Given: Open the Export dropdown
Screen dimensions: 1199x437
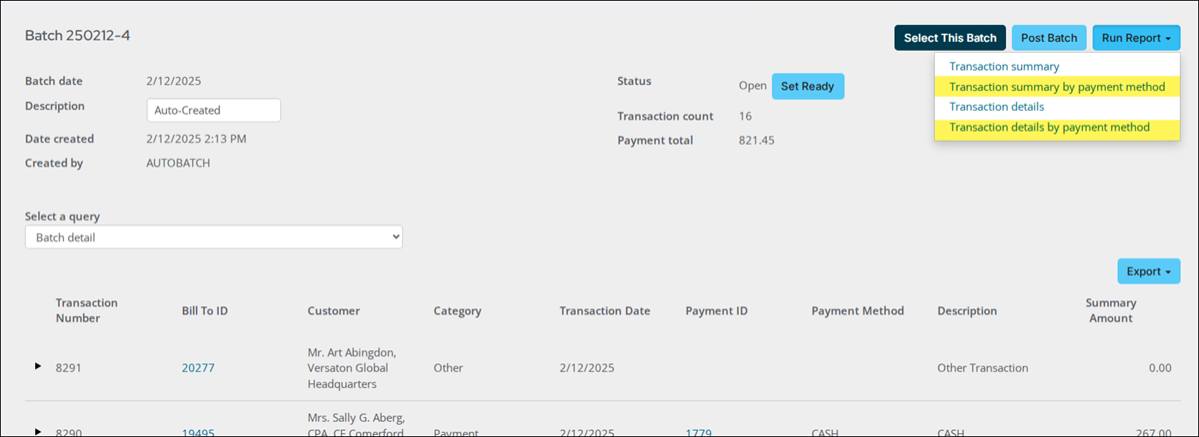Looking at the screenshot, I should click(x=1148, y=271).
